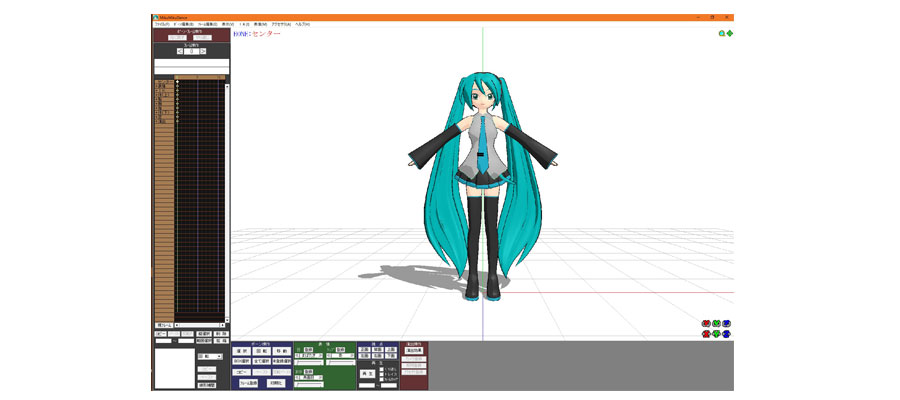Click the lip morph 登録 register button
The height and width of the screenshot is (400, 900).
click(340, 349)
